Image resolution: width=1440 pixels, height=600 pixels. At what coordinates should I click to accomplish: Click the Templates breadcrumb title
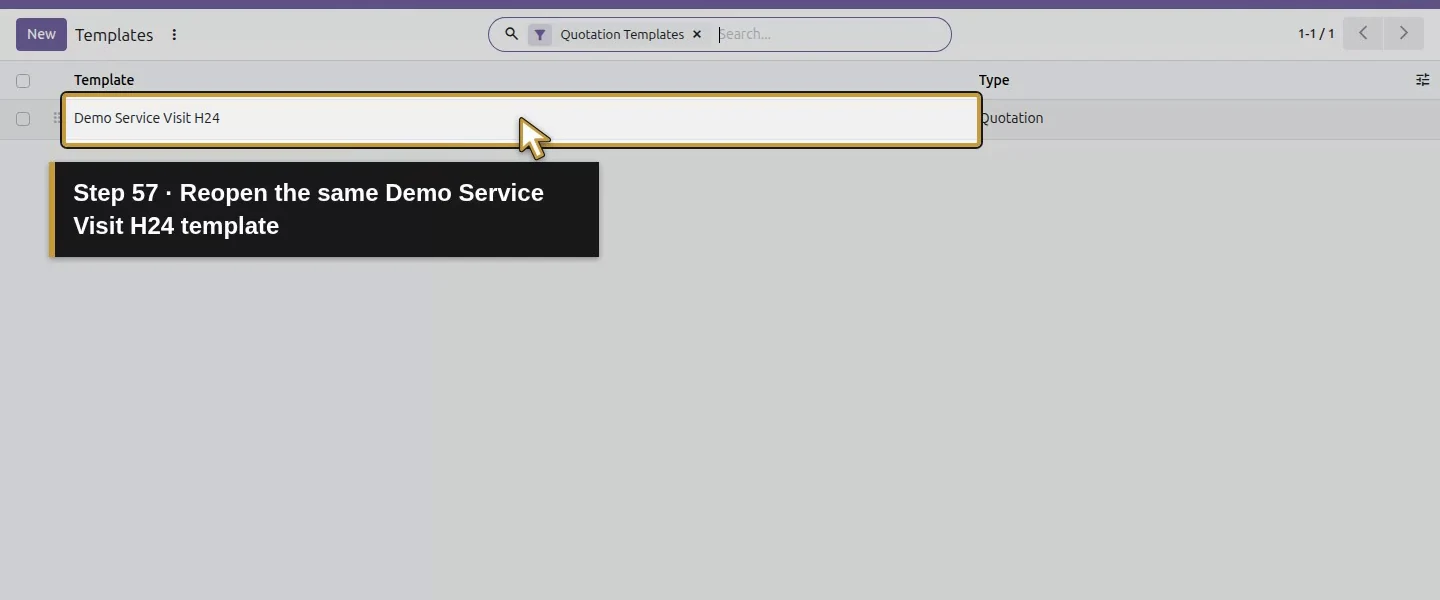coord(114,35)
